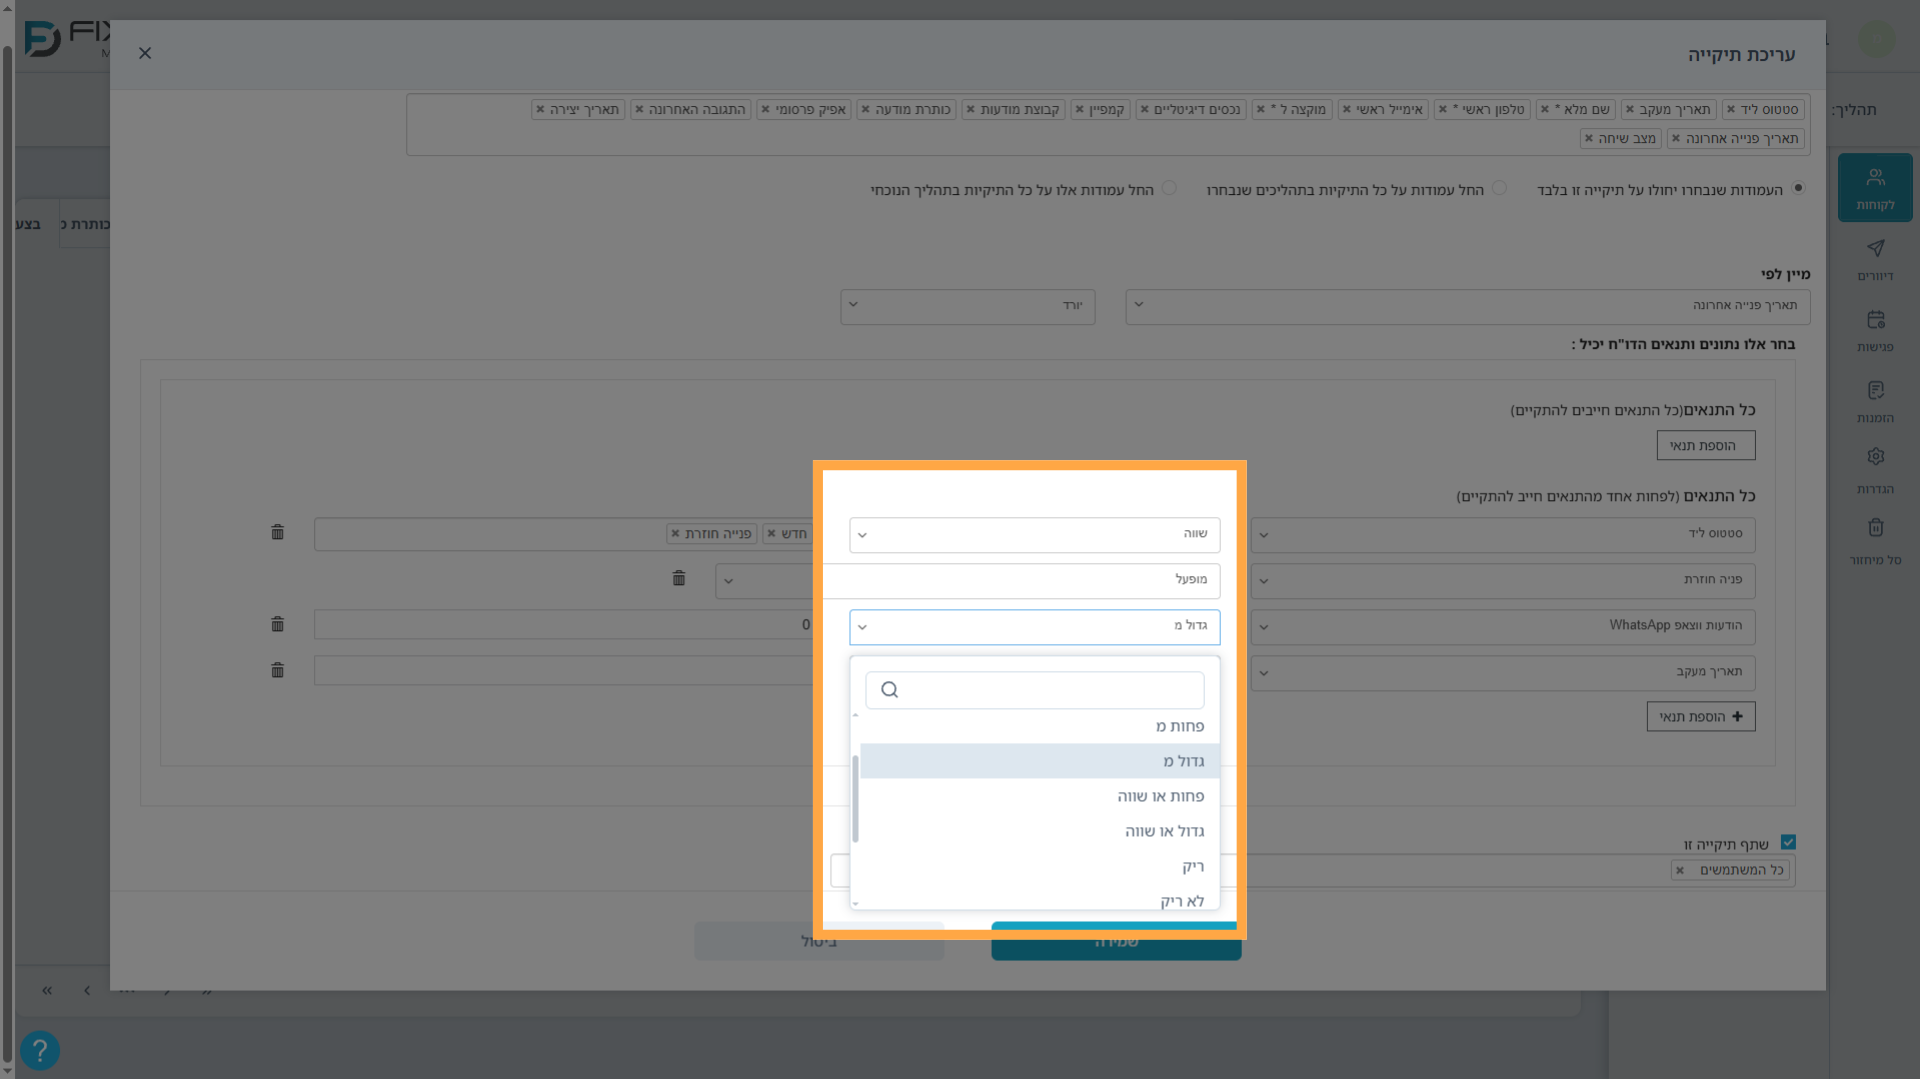Open the סטטוס ליד condition field dropdown
Viewport: 1920px width, 1079px height.
pos(1503,534)
